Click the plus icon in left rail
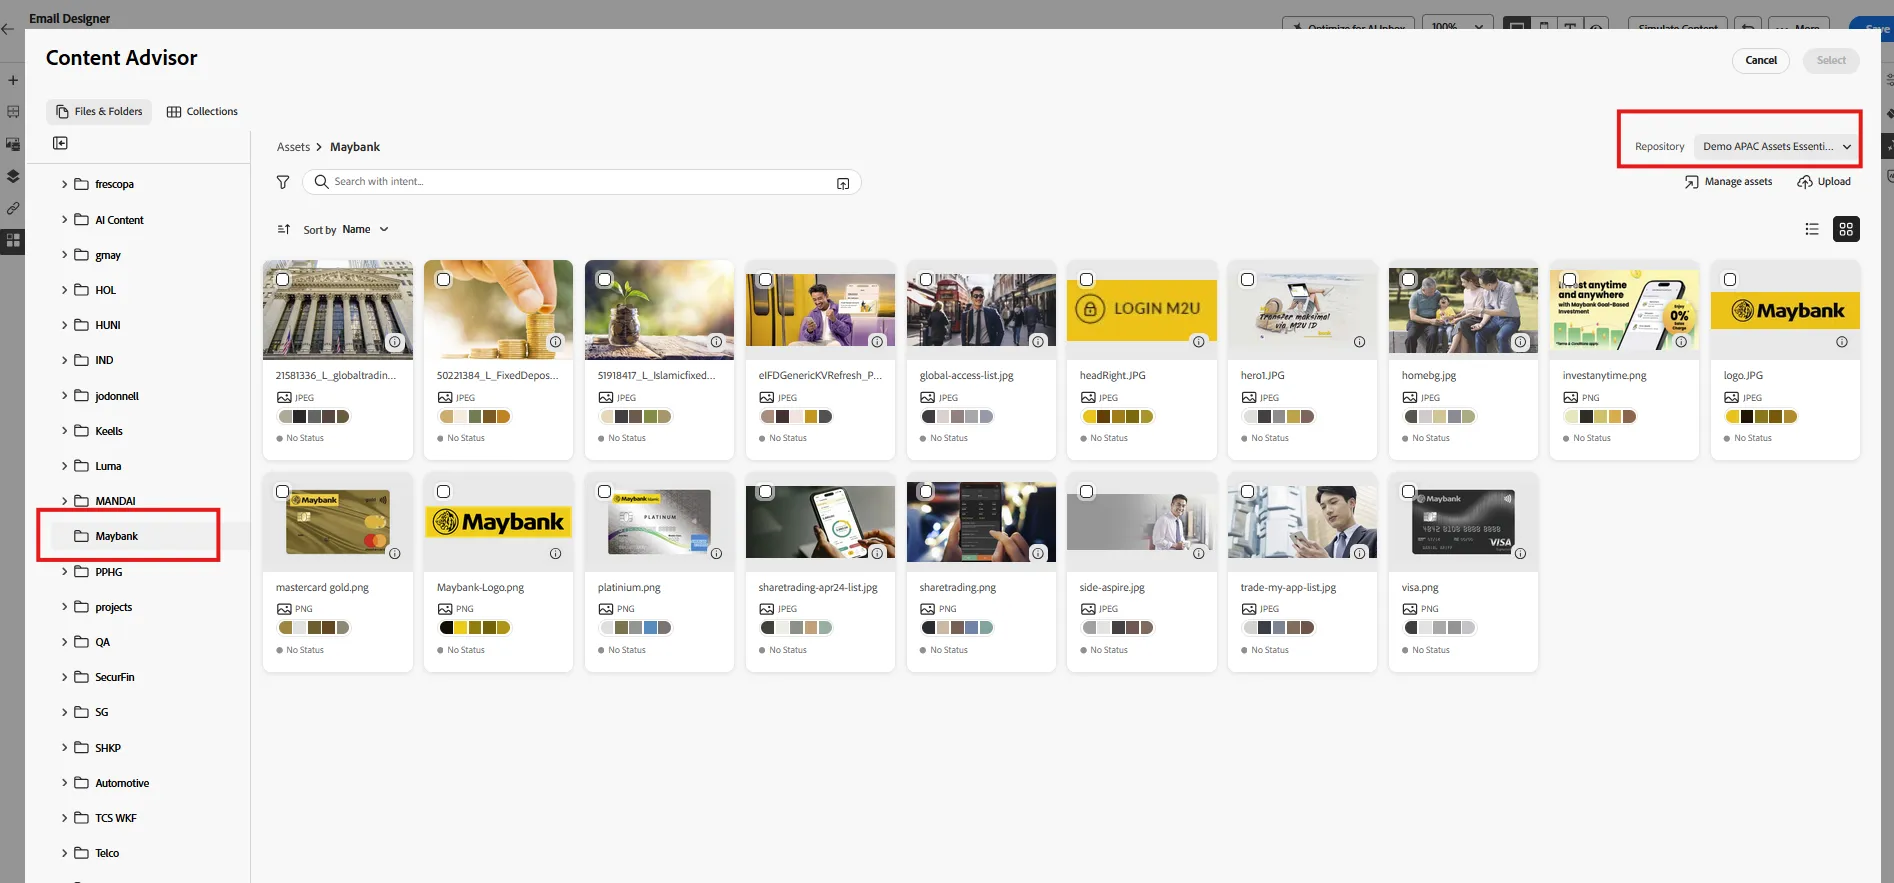The image size is (1894, 883). point(13,80)
